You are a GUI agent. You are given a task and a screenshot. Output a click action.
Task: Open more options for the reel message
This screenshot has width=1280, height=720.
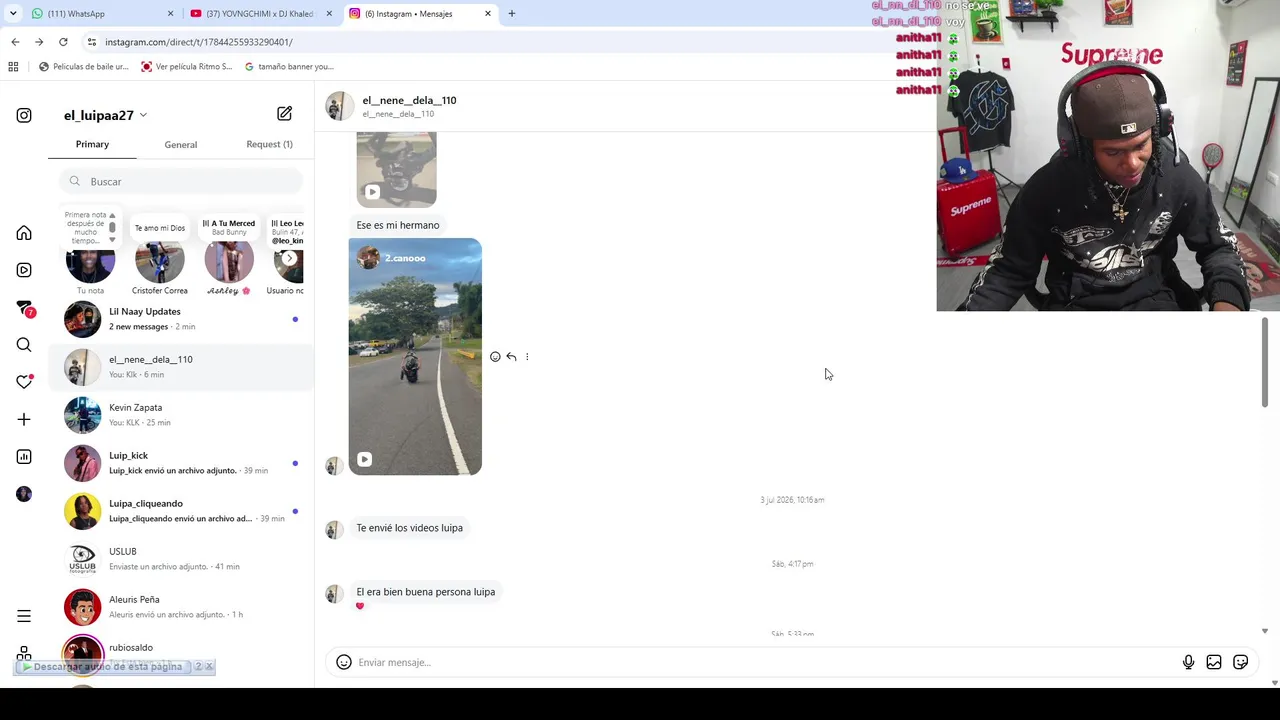tap(527, 357)
